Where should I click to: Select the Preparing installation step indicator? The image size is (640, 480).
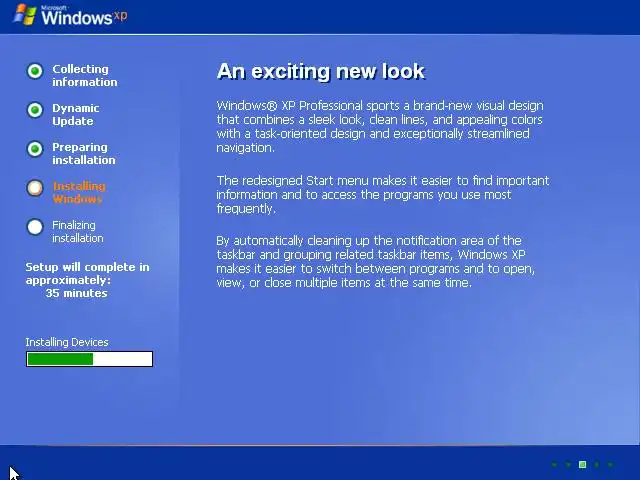35,149
